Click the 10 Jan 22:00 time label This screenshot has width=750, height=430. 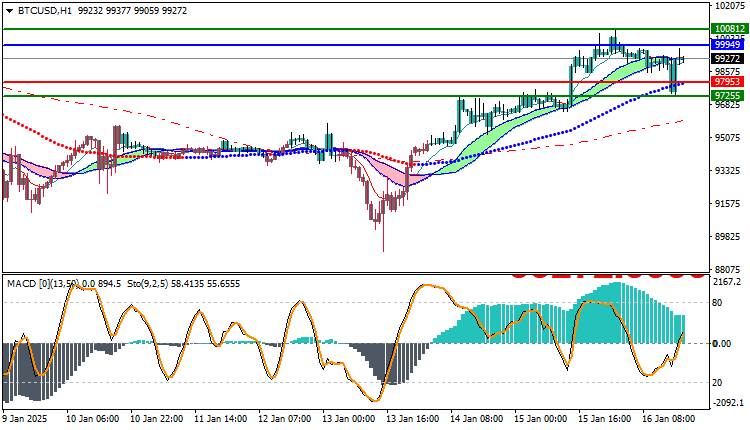tap(156, 419)
